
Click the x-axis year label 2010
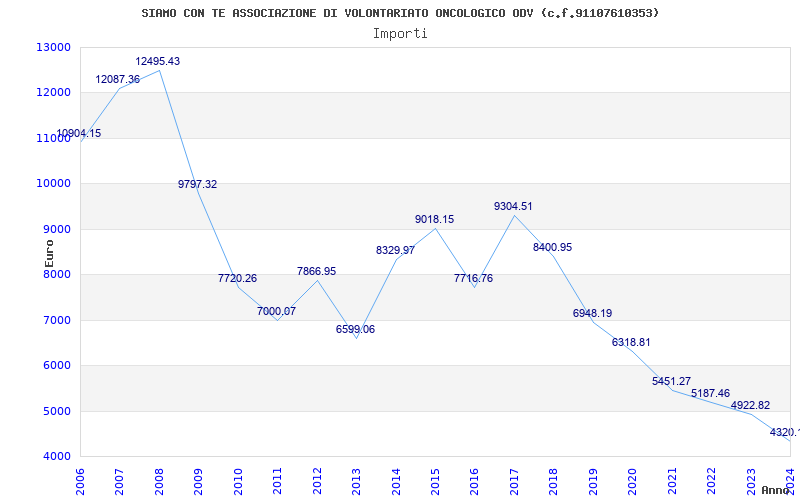(238, 481)
